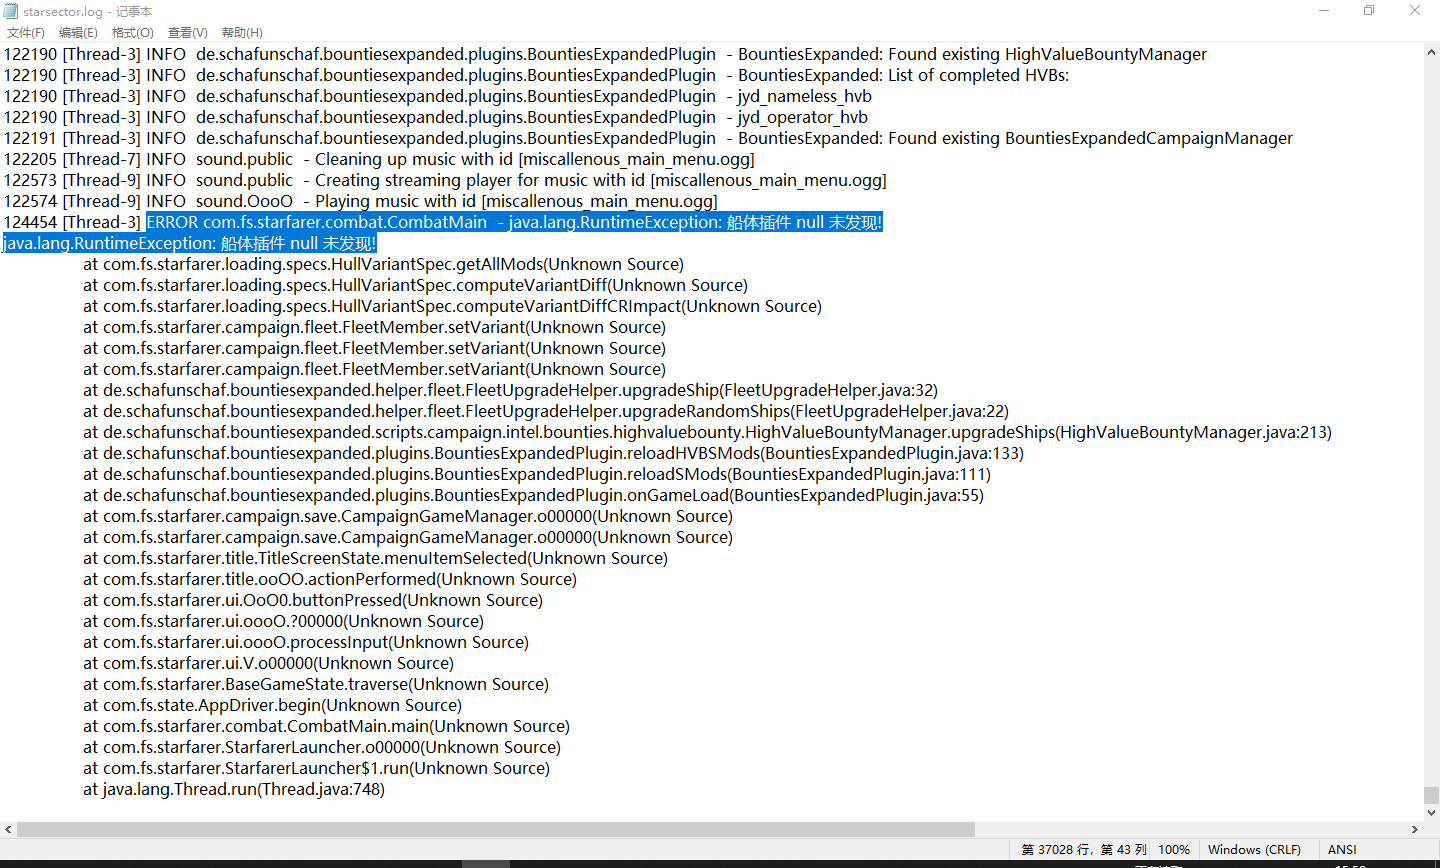1440x868 pixels.
Task: Click the vertical scrollbar down arrow
Action: tap(1431, 813)
